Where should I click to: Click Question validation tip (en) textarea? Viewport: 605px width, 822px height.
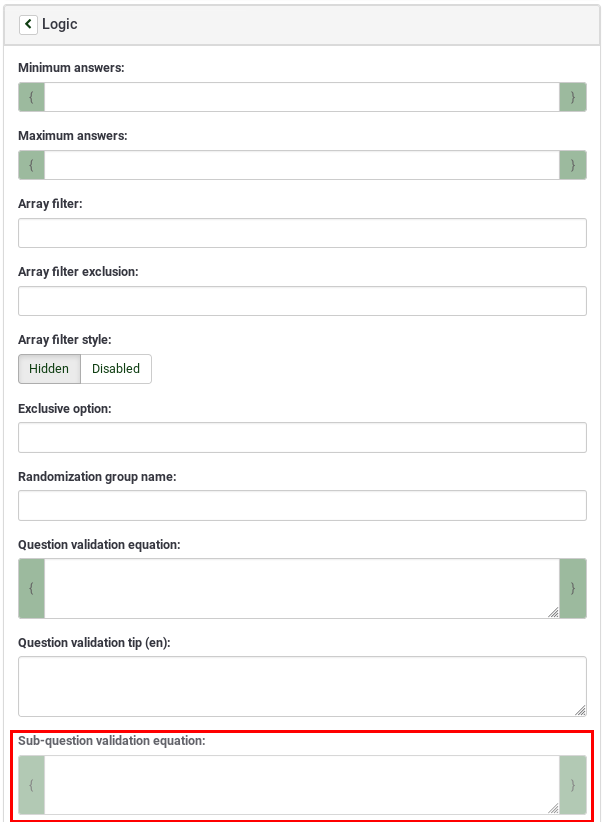point(302,686)
